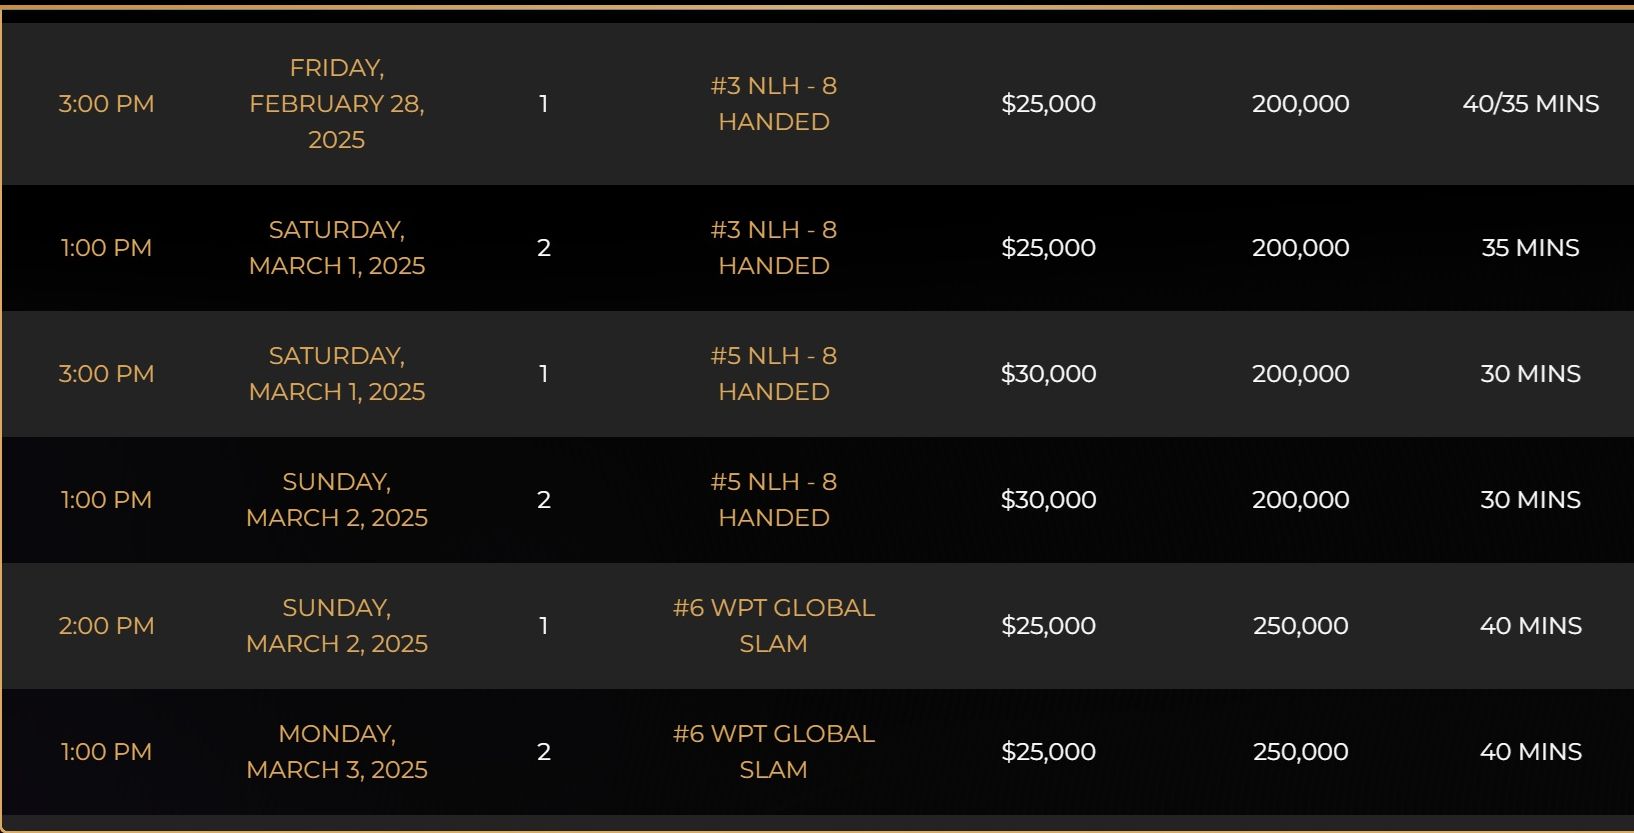This screenshot has height=833, width=1634.
Task: Open #5 NLH - 8 Handed Sunday day 2 link
Action: (x=773, y=500)
